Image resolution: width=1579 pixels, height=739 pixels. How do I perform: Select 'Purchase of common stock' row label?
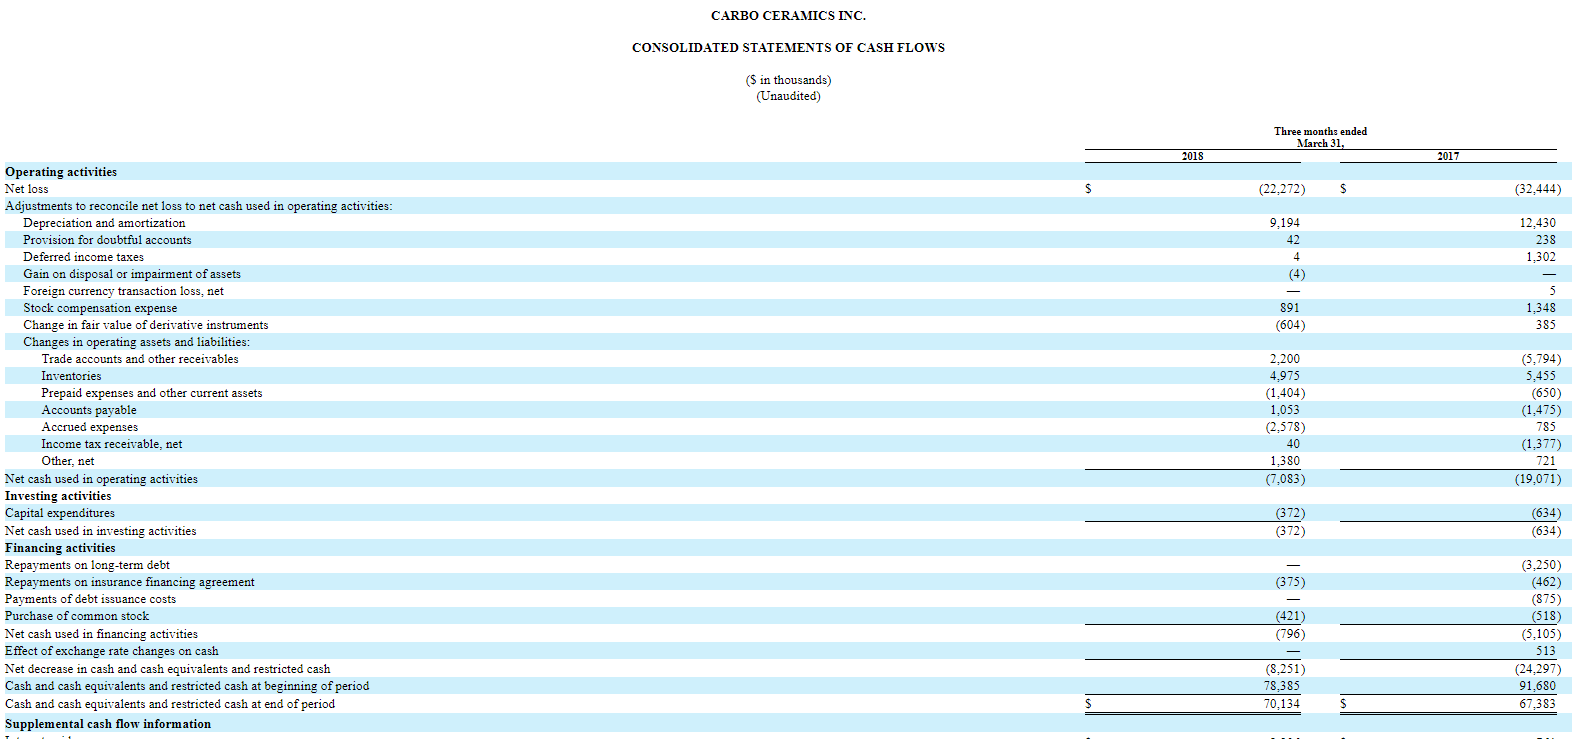(77, 616)
